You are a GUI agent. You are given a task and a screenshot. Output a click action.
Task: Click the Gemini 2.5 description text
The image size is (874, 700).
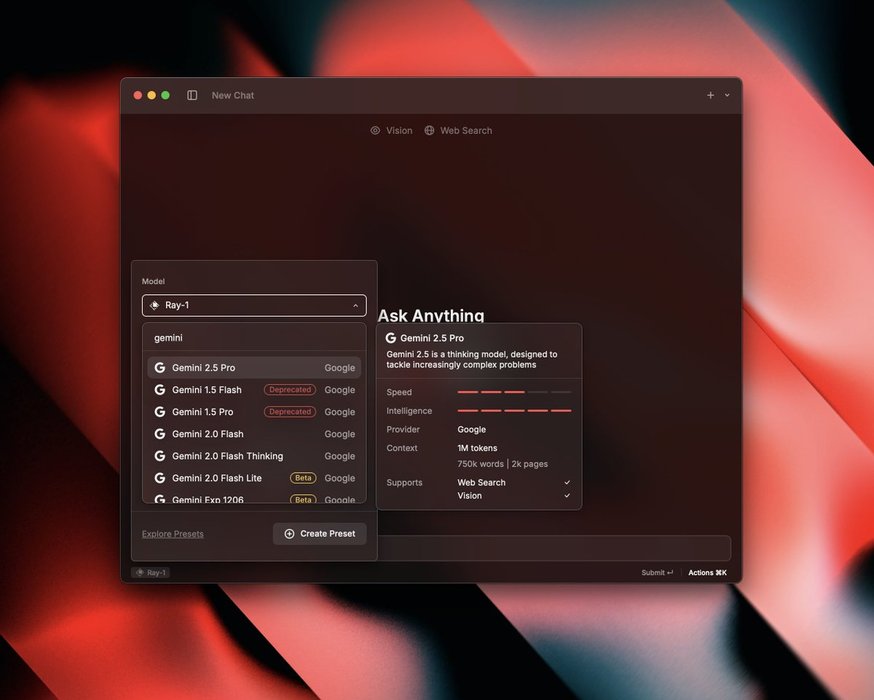tap(472, 359)
